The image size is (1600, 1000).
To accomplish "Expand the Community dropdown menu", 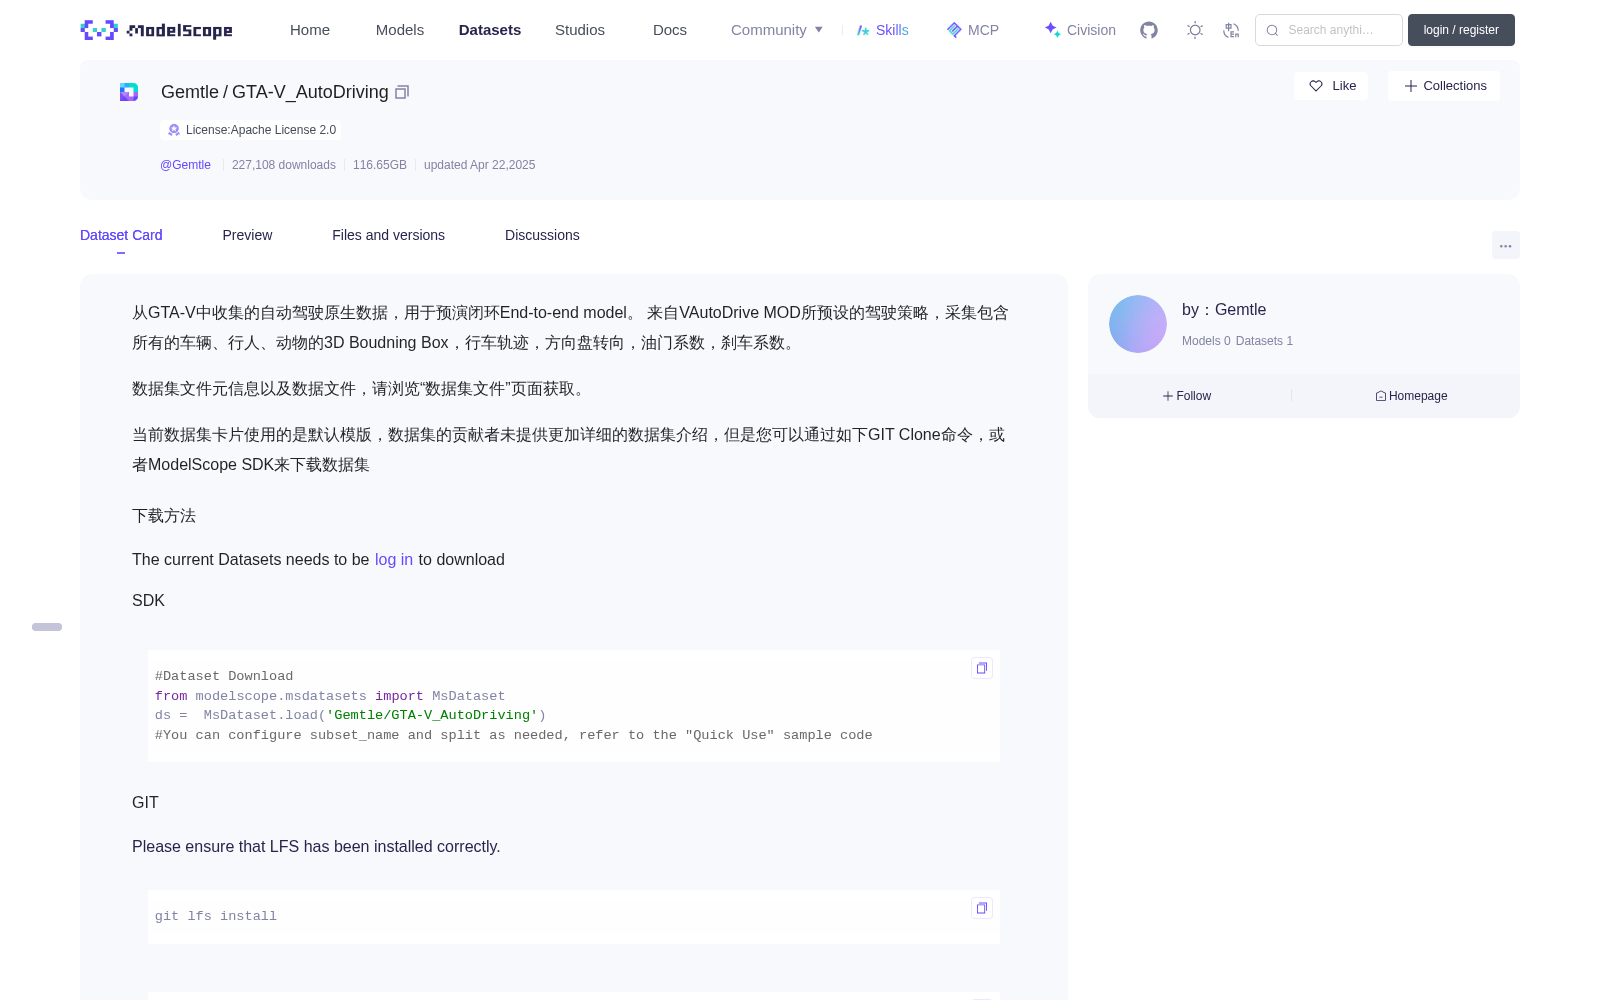I will click(x=777, y=30).
